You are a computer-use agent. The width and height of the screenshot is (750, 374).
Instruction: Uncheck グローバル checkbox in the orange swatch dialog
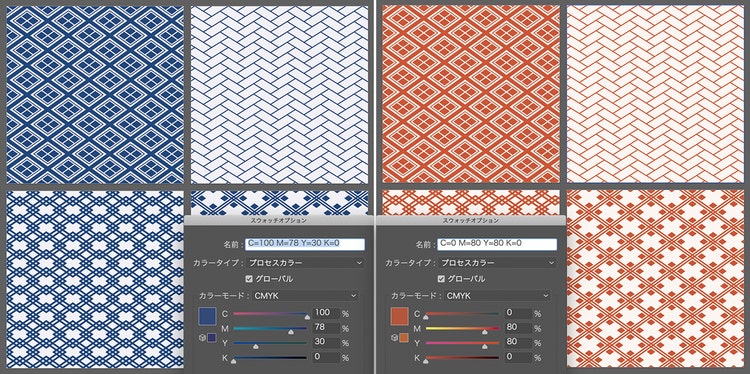click(x=441, y=279)
